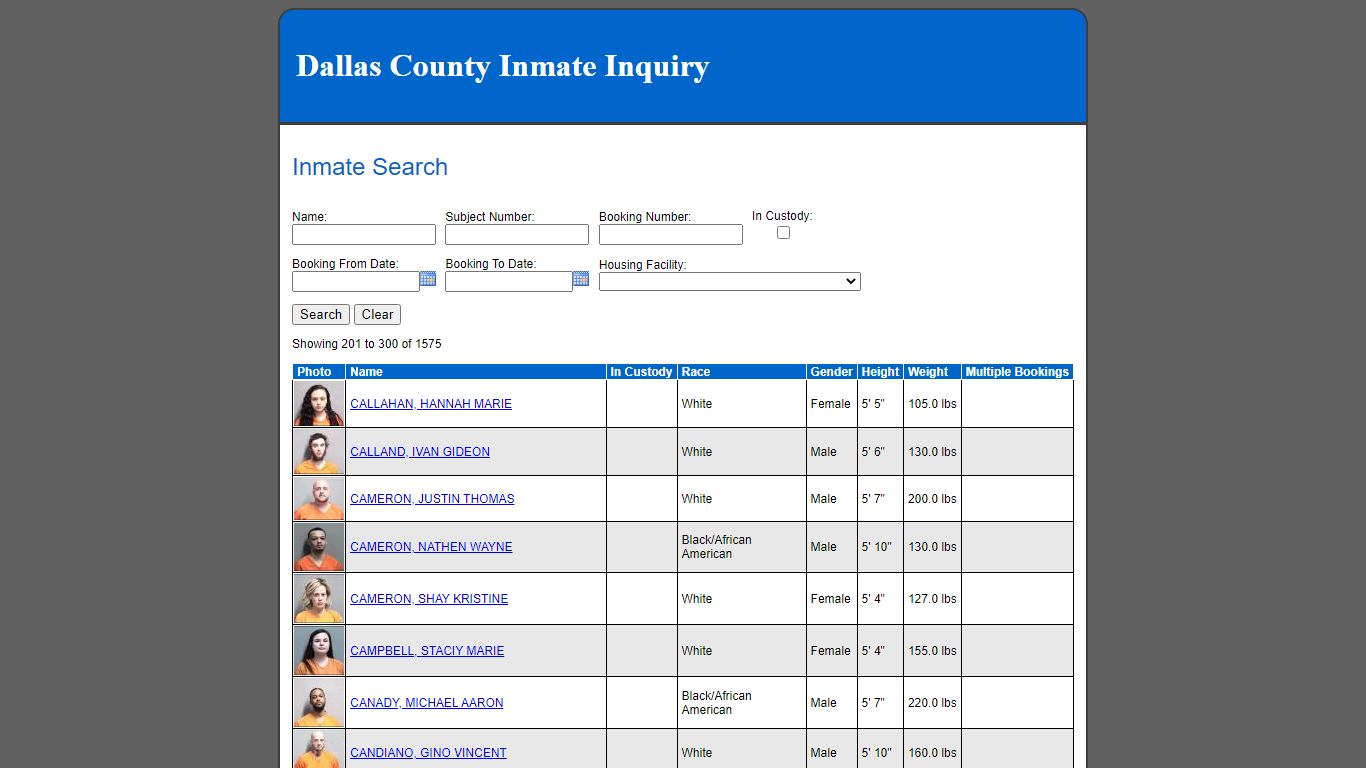Click the Clear button
This screenshot has height=768, width=1366.
tap(377, 314)
